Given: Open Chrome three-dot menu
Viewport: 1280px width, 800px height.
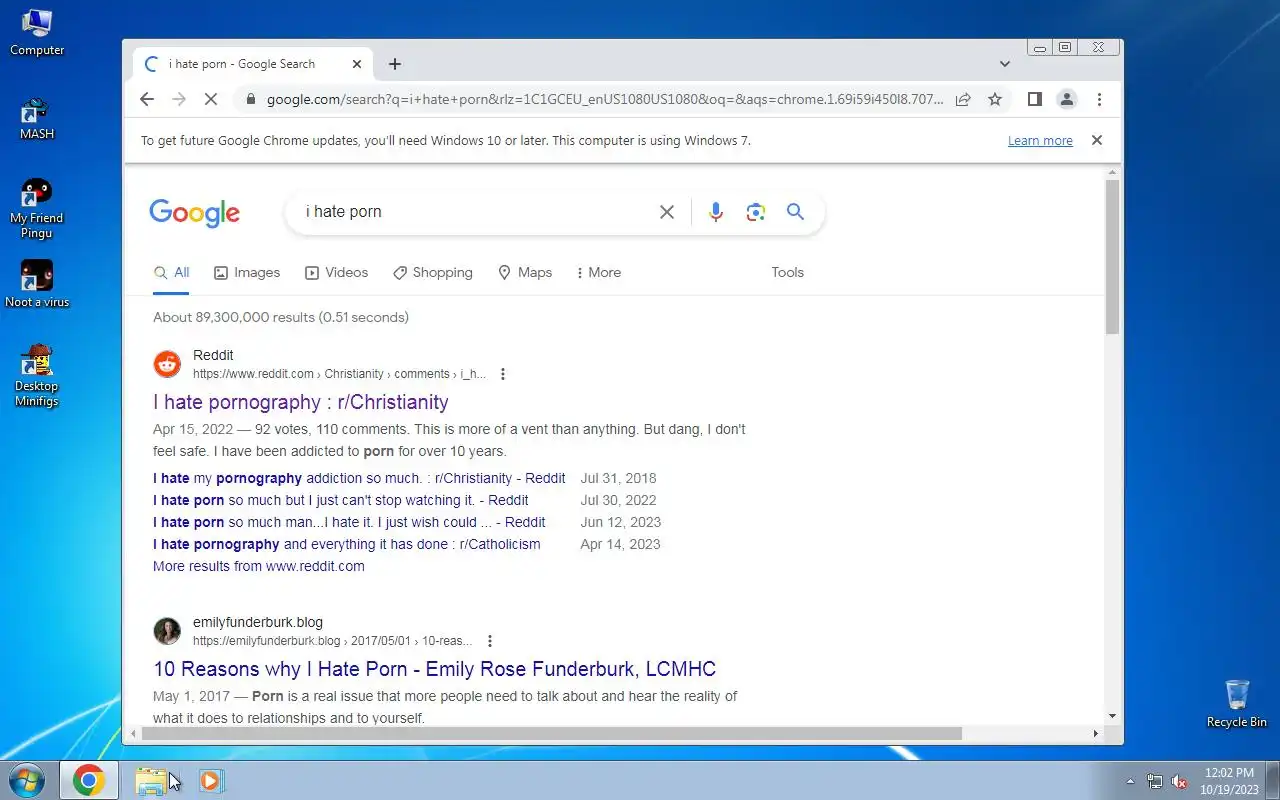Looking at the screenshot, I should tap(1099, 99).
